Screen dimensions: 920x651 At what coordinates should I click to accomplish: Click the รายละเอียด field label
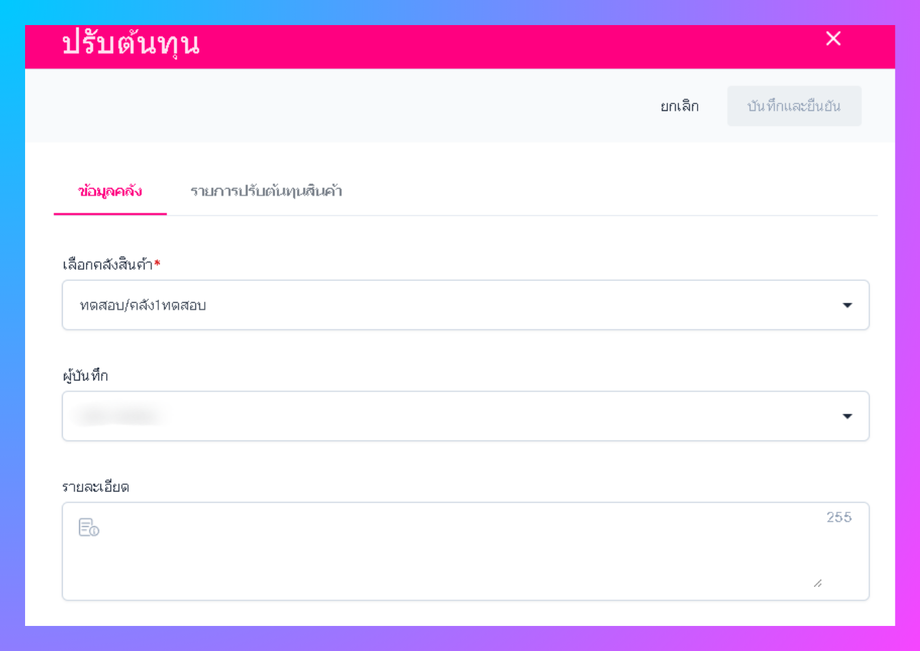coord(96,487)
